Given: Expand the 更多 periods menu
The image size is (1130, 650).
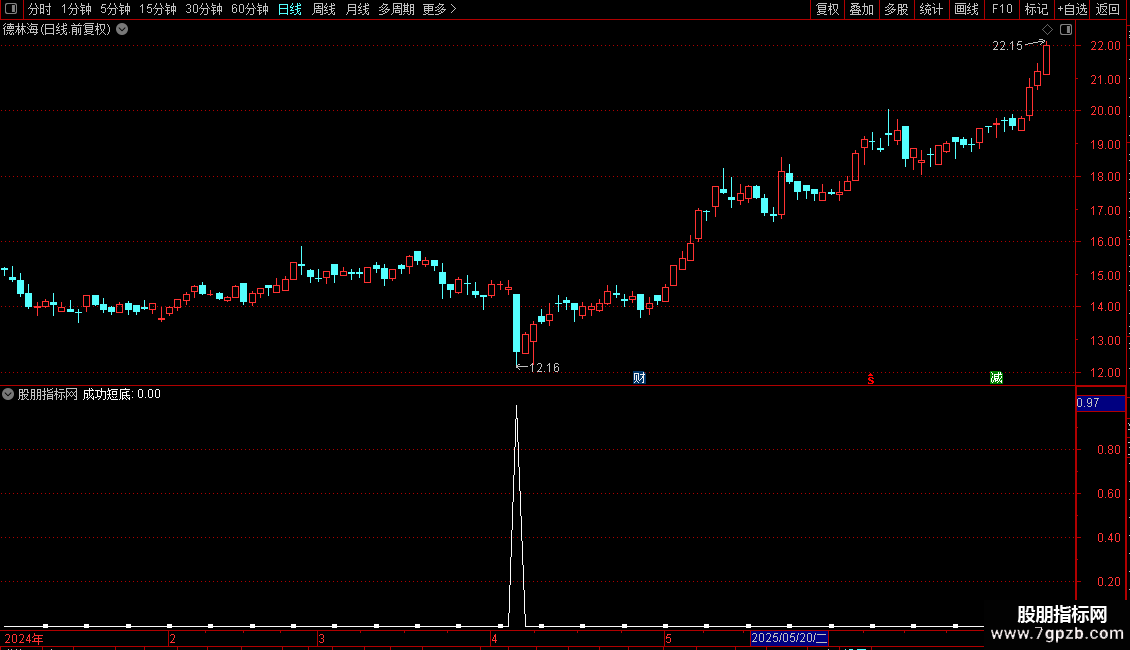Looking at the screenshot, I should (440, 9).
